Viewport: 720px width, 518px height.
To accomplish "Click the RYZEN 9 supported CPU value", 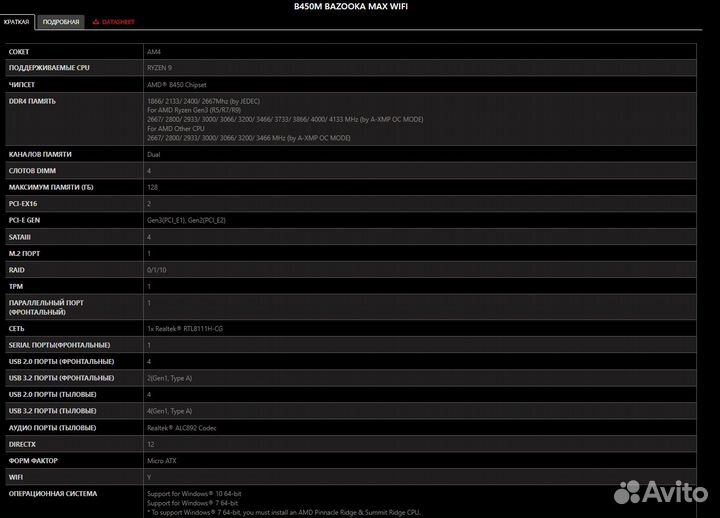I will coord(160,67).
